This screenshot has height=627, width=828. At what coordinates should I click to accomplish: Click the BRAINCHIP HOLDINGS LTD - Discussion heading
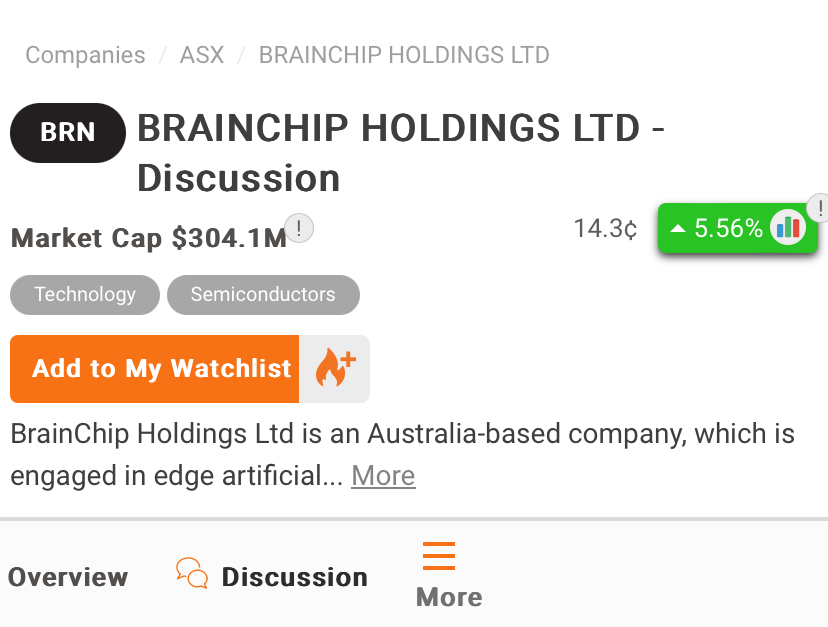pos(400,153)
